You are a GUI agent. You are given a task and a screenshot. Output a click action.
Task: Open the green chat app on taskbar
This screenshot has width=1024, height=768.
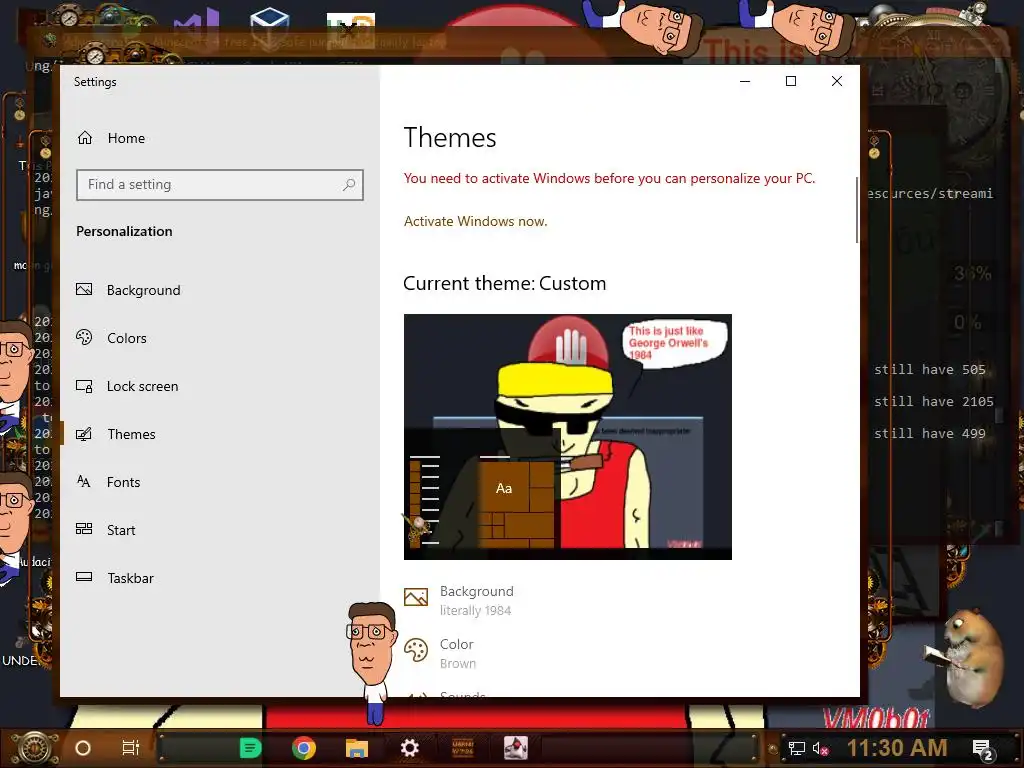pos(250,748)
